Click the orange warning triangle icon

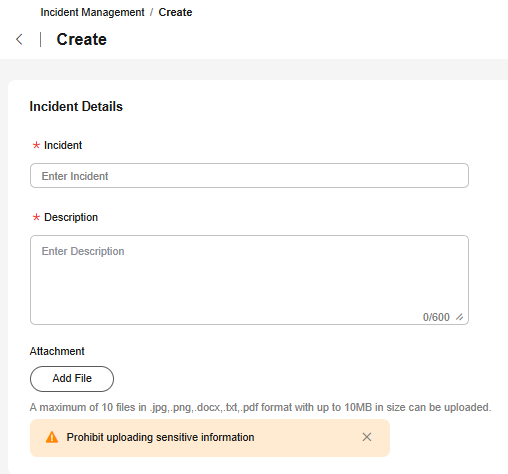pos(52,437)
